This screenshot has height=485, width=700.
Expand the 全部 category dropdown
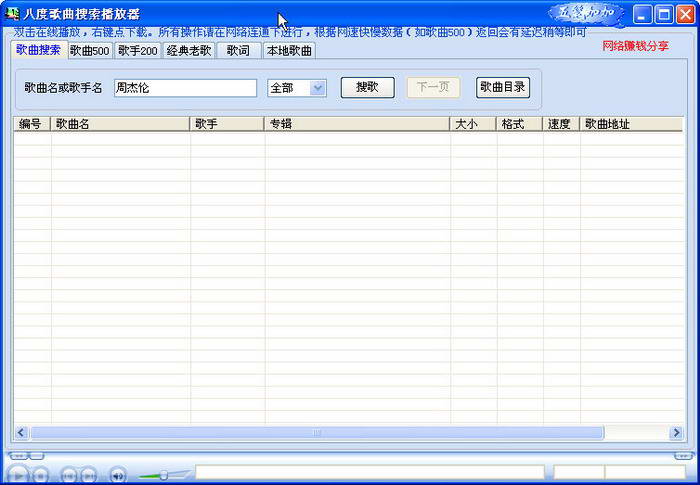point(318,88)
